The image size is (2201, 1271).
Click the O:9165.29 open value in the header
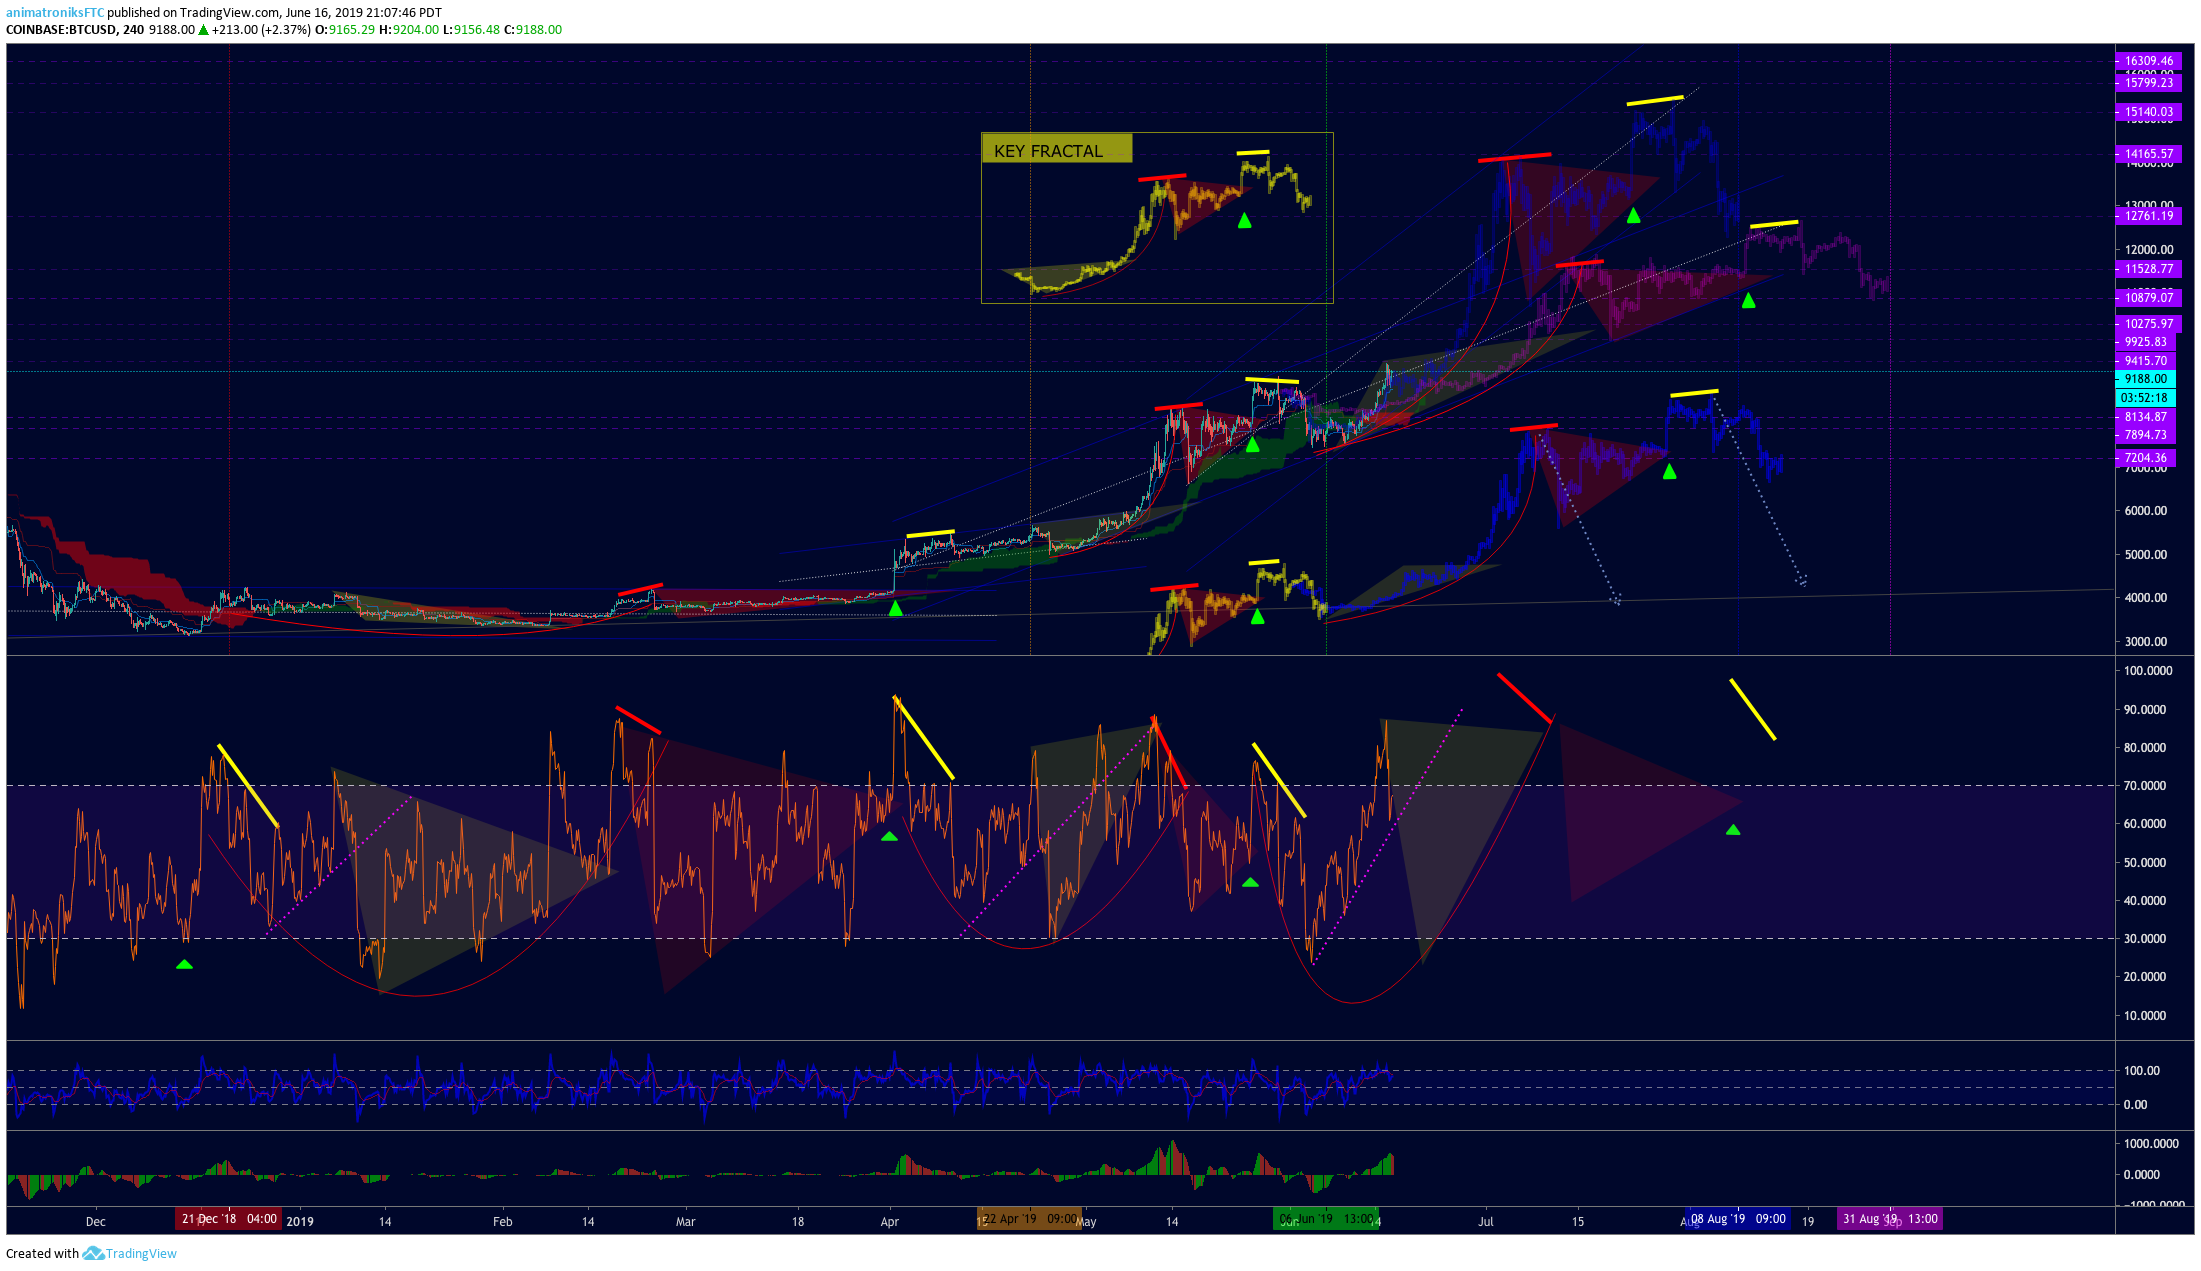pyautogui.click(x=345, y=30)
